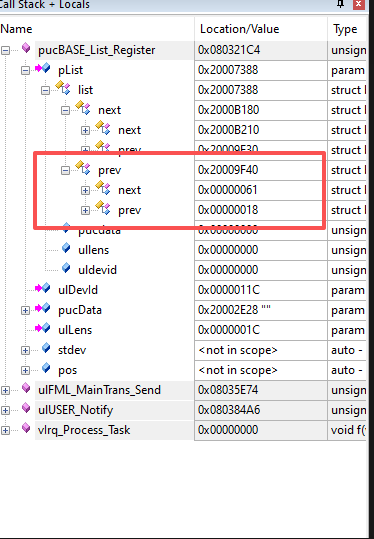Click the variable icon beside stdev
Screen dimensions: 374x539
coord(46,348)
